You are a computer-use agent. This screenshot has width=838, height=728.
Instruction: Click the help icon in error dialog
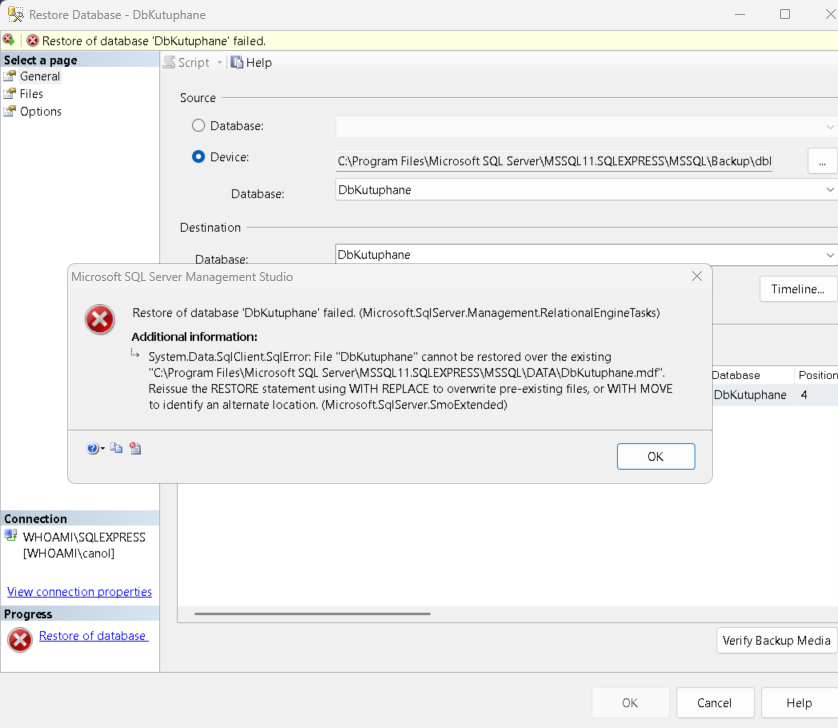click(x=92, y=448)
